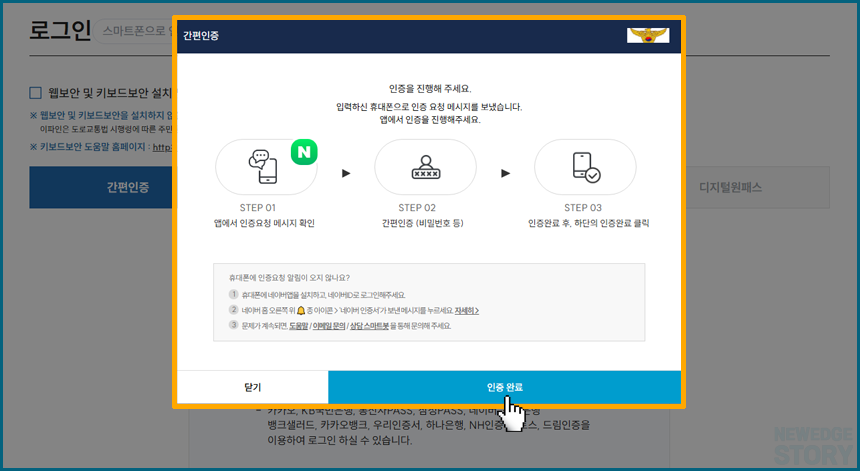The height and width of the screenshot is (471, 860).
Task: Click the 인증을 진행해 주세요. text
Action: tap(430, 88)
